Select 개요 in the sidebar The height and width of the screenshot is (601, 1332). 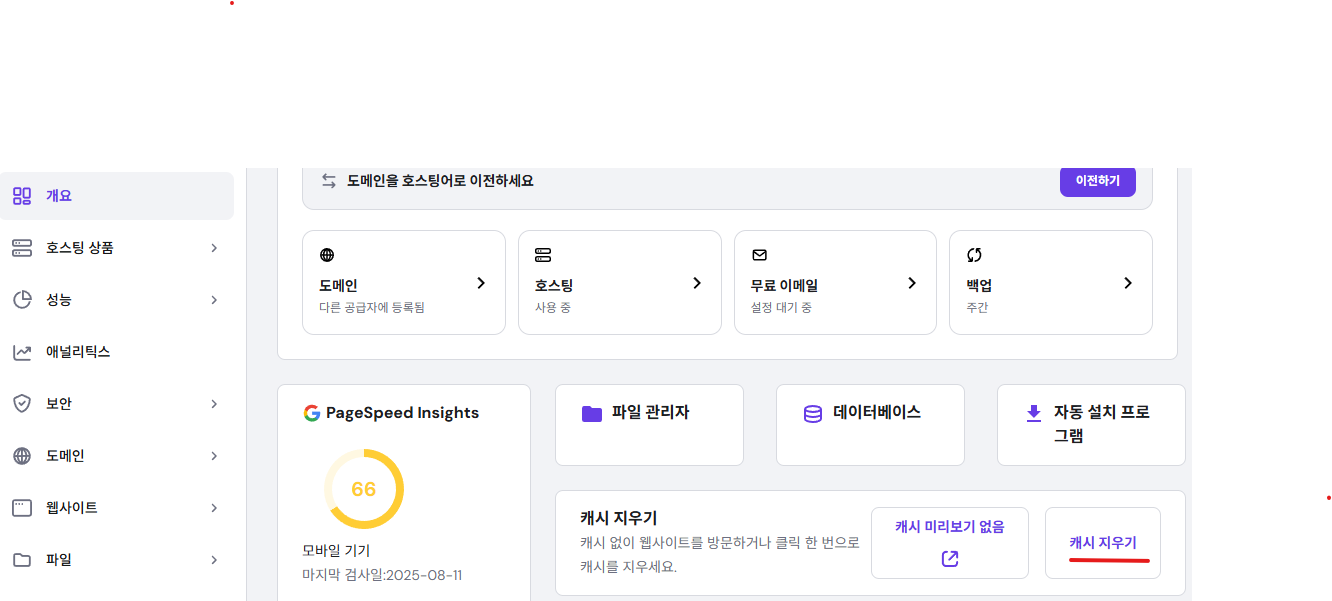pyautogui.click(x=117, y=196)
